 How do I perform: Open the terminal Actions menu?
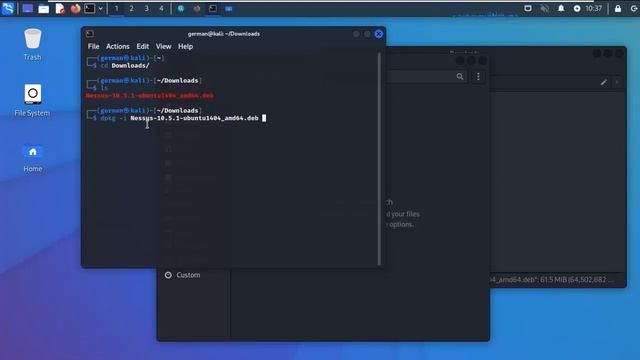coord(118,47)
